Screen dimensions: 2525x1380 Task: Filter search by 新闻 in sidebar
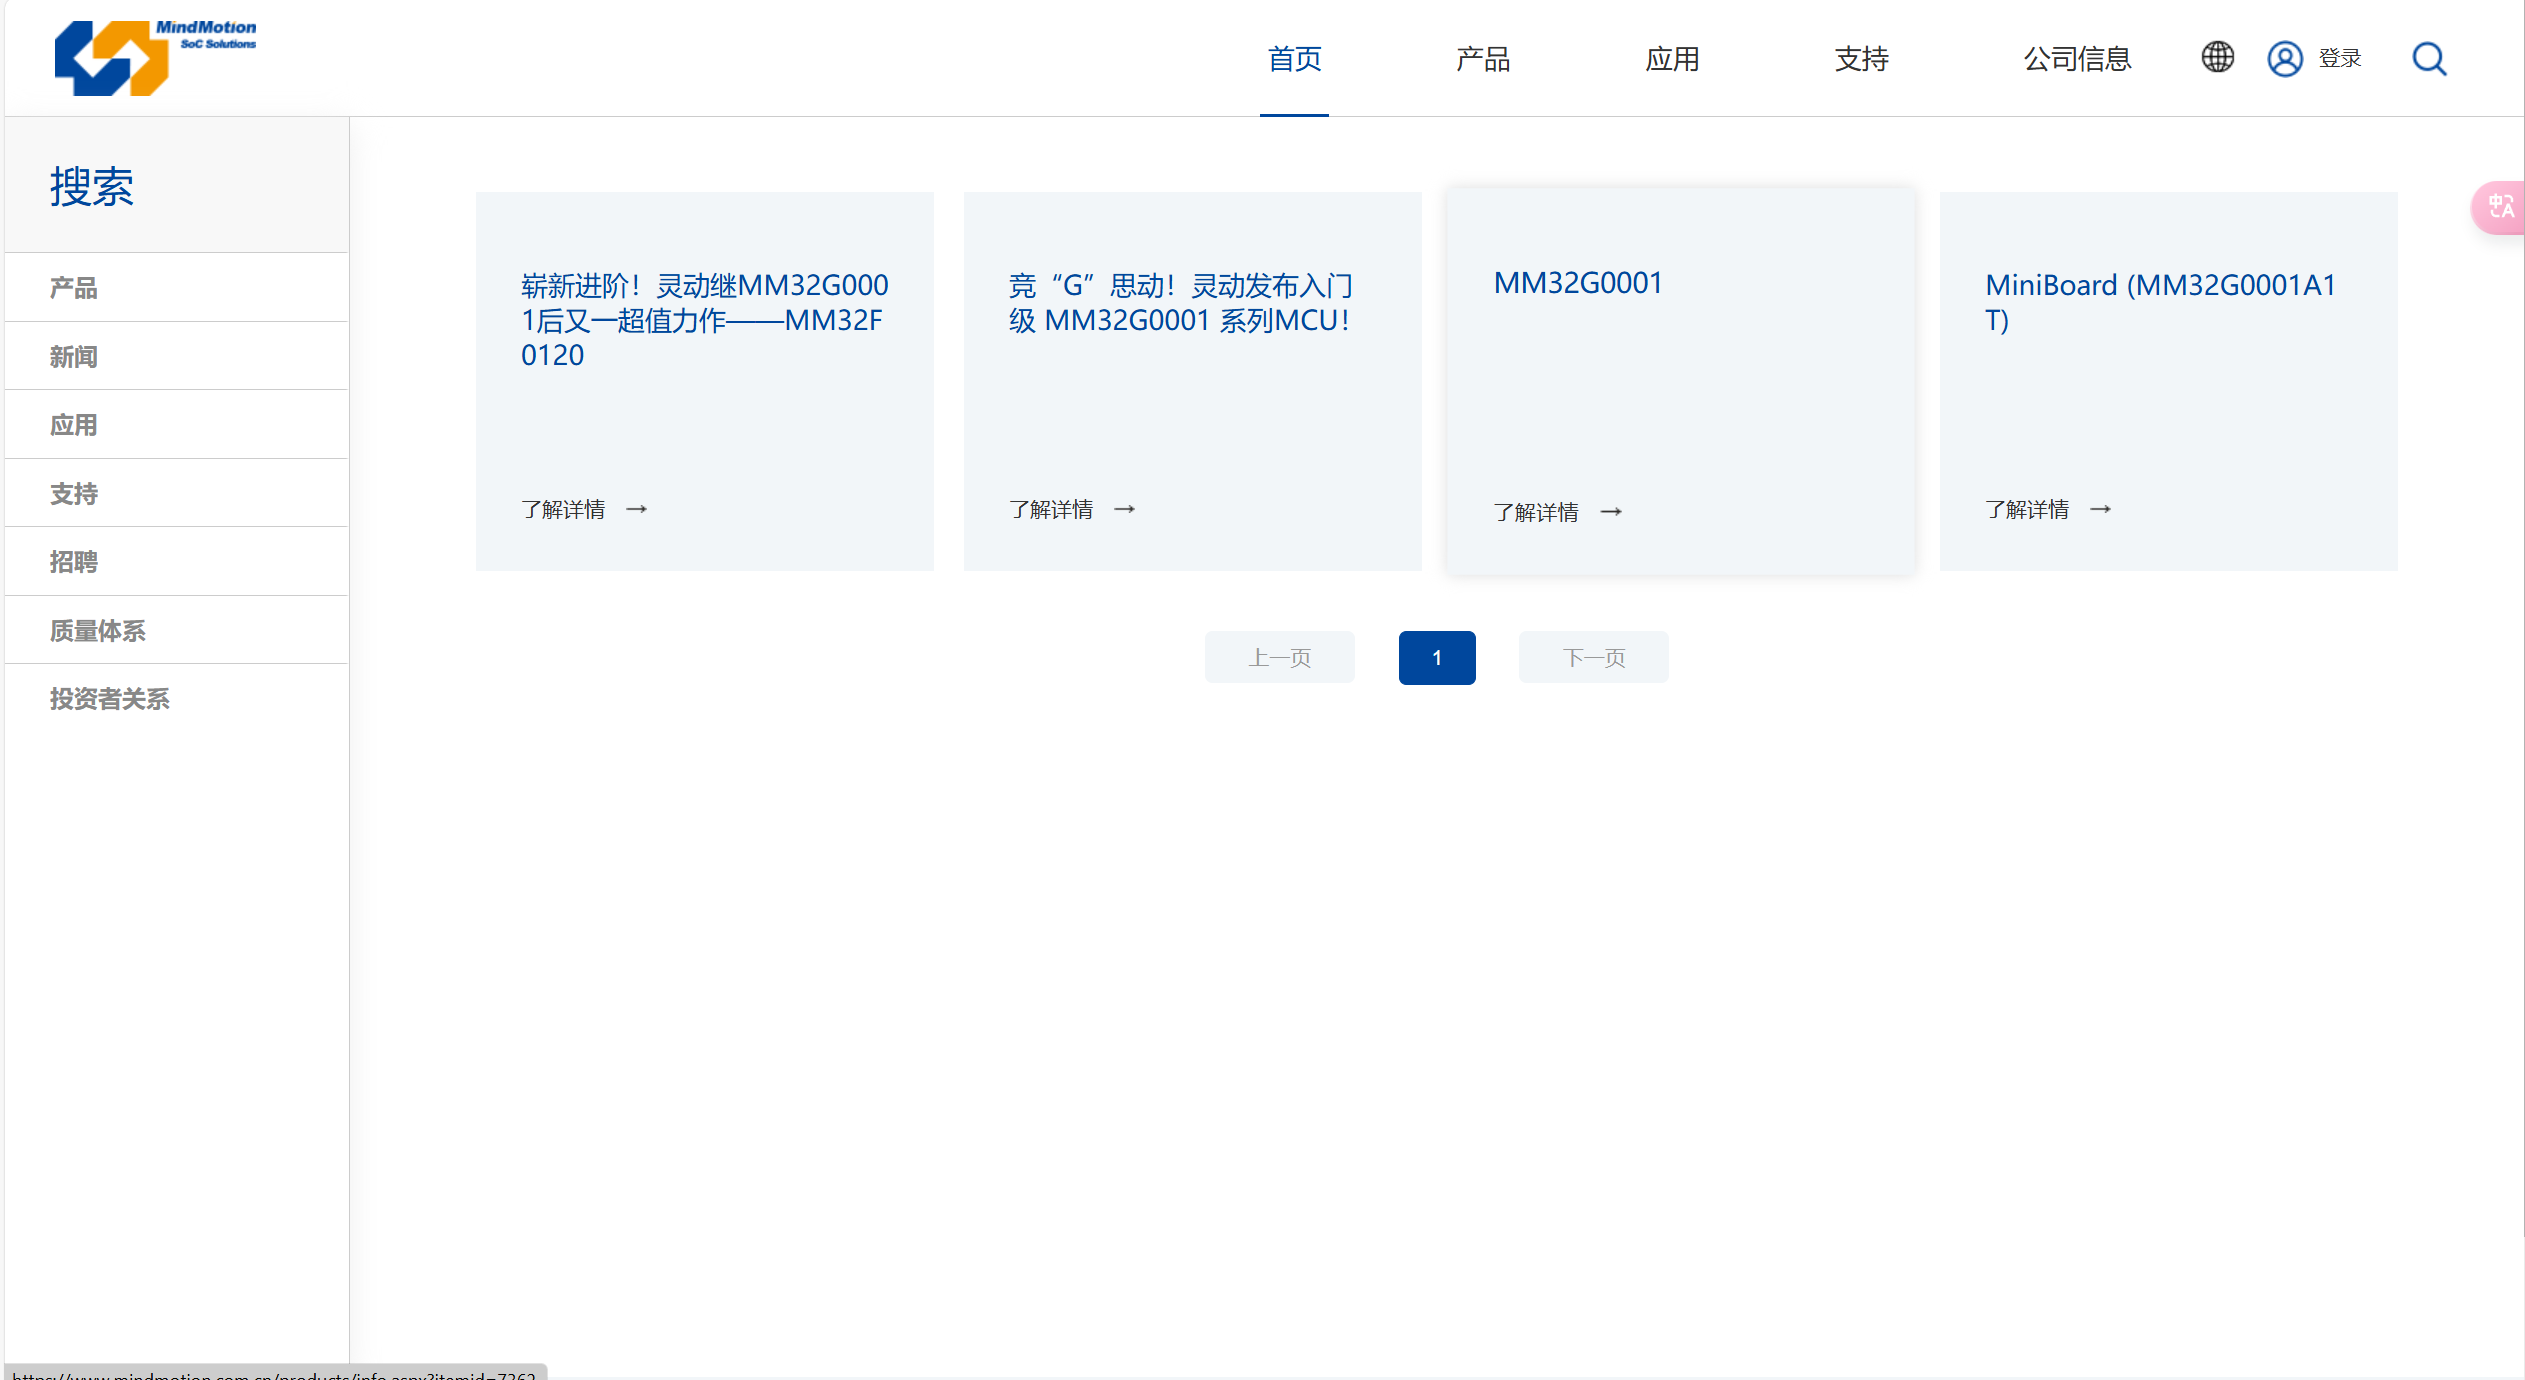[x=74, y=356]
